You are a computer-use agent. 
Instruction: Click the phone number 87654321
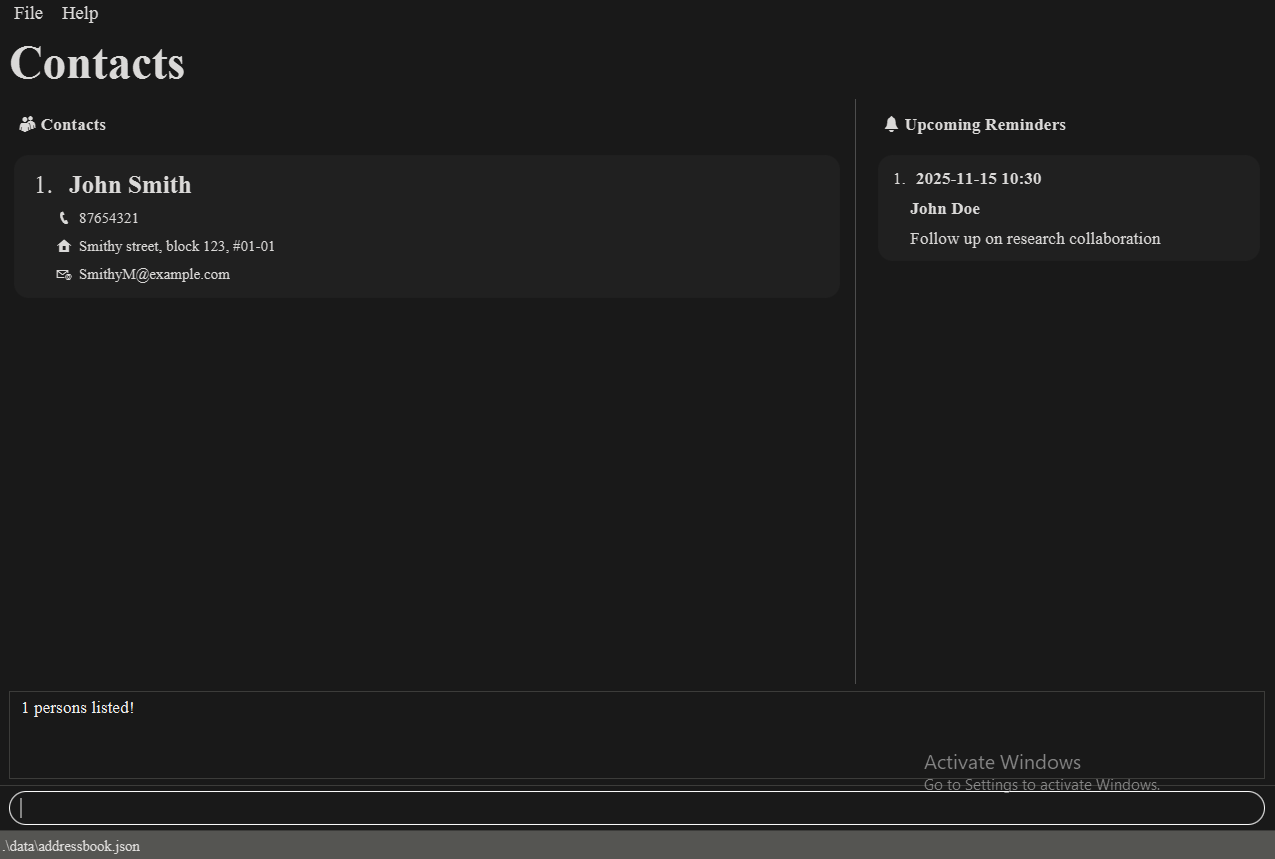(108, 218)
